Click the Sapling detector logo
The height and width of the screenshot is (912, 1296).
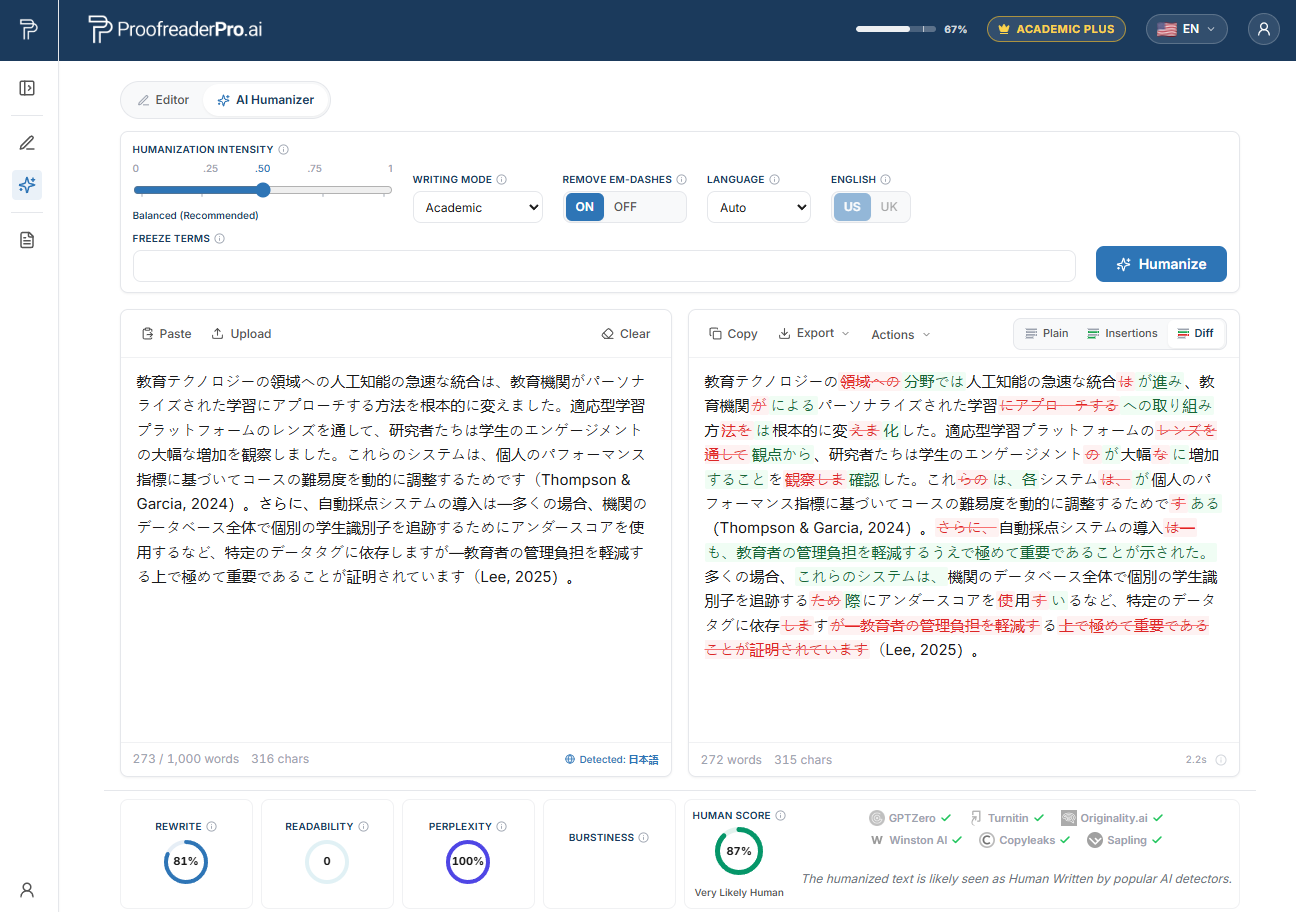coord(1095,840)
